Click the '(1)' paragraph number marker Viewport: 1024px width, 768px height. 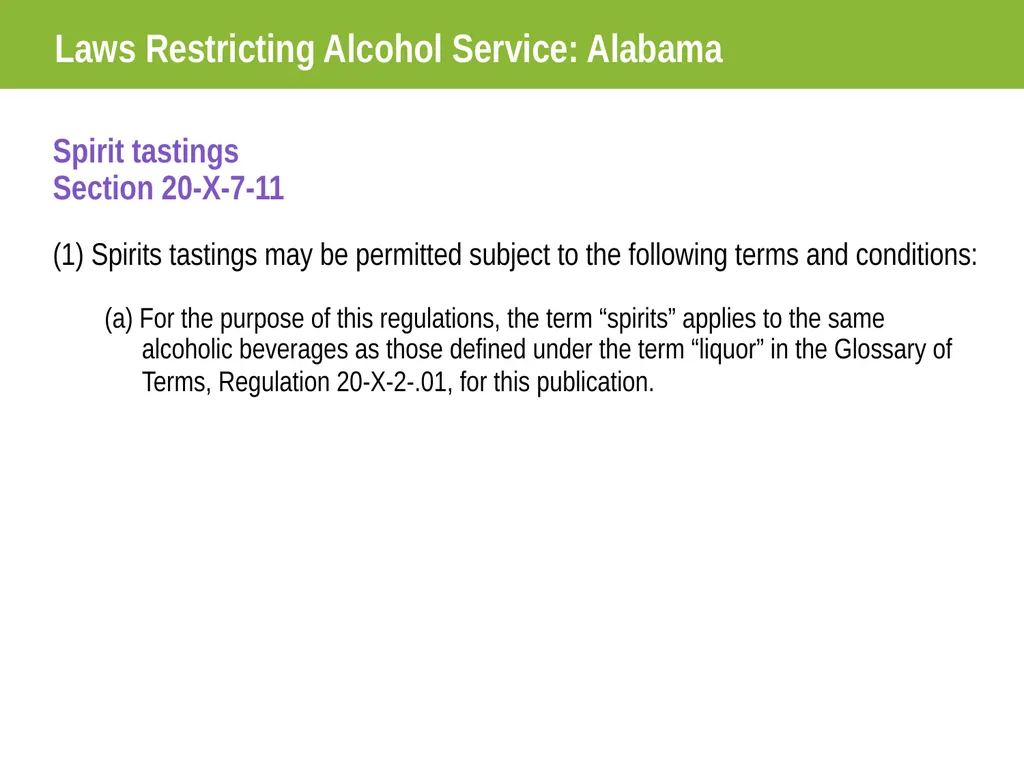click(69, 255)
